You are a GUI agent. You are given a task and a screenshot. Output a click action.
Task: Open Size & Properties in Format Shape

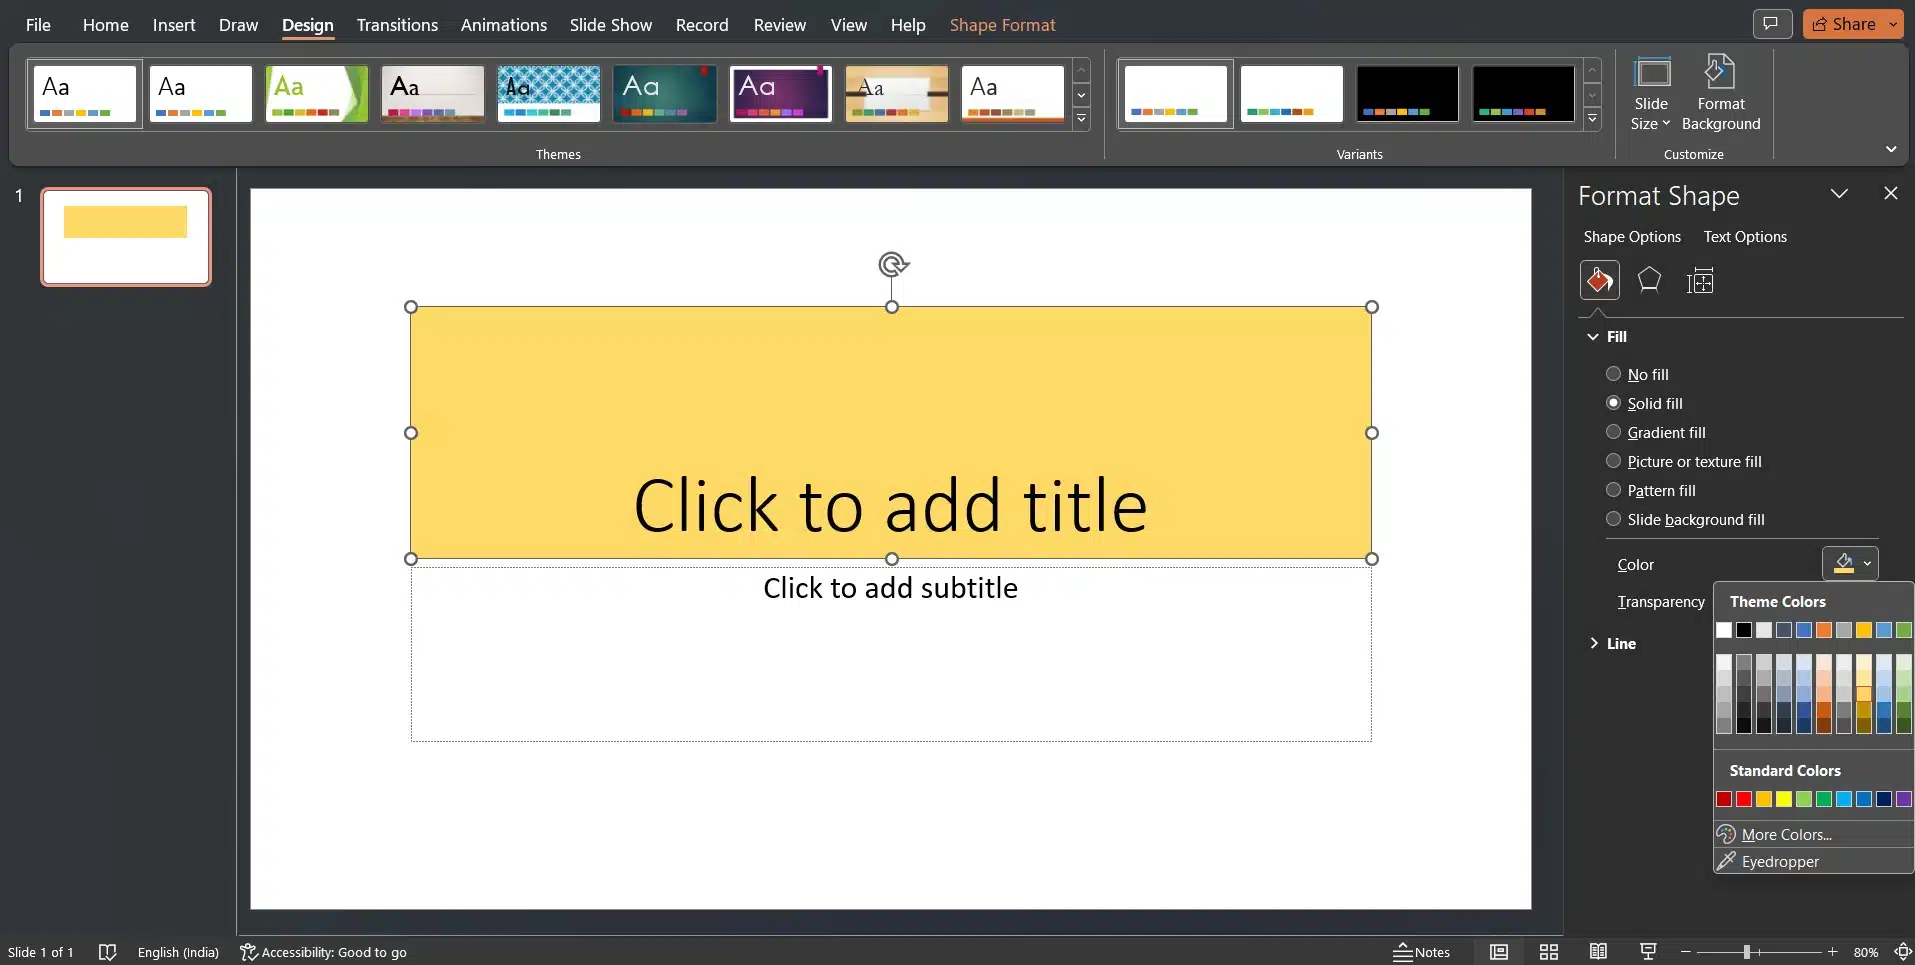coord(1701,280)
